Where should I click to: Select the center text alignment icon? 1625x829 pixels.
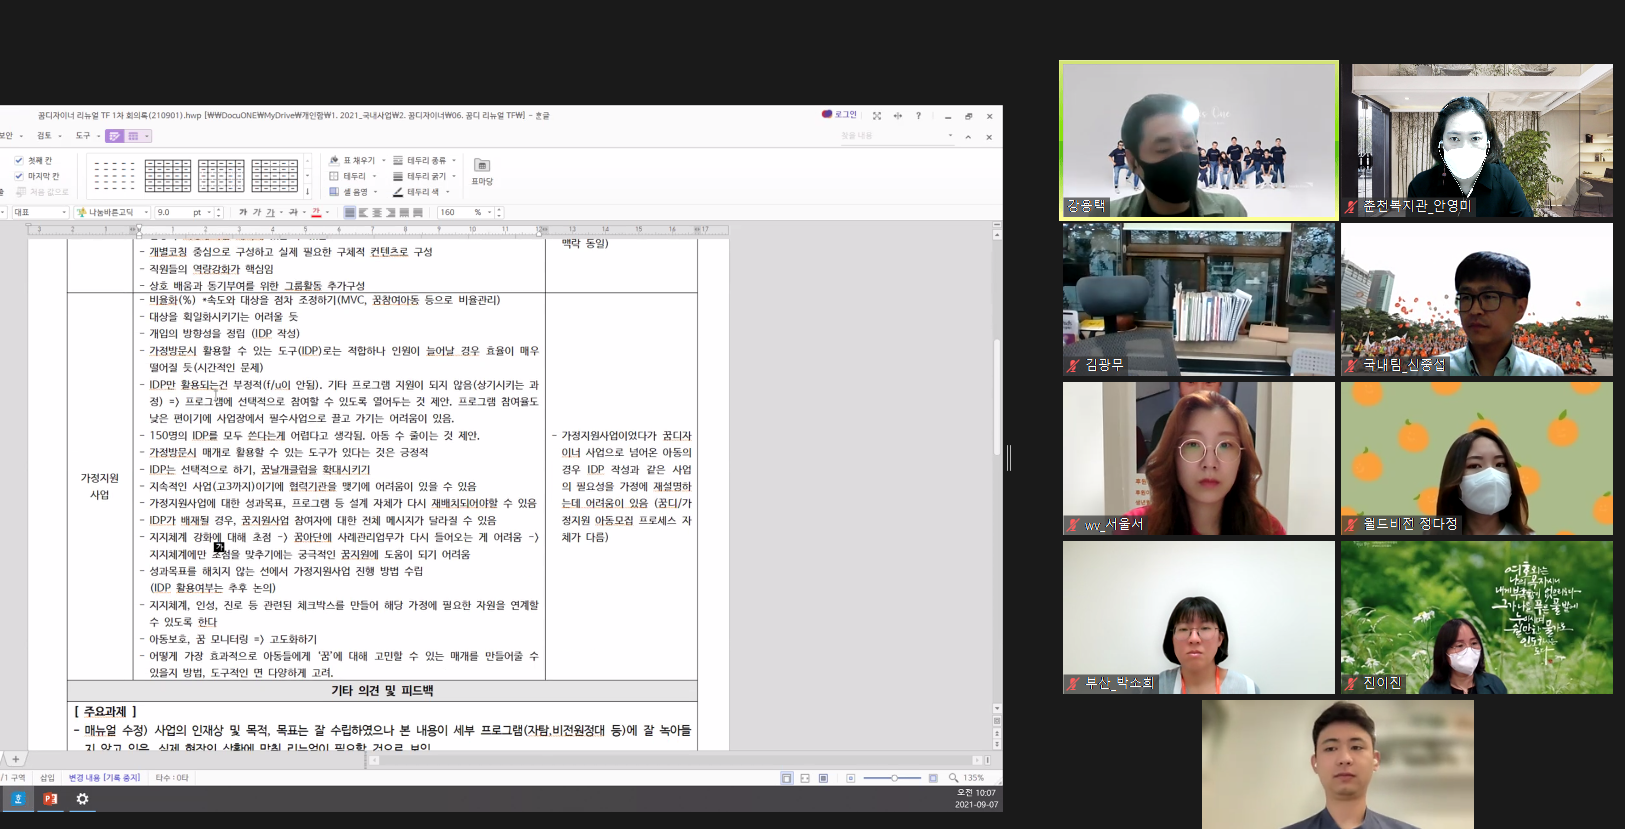377,212
